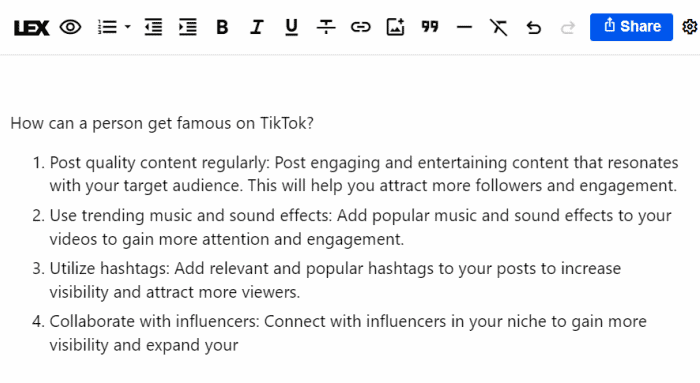
Task: Clear text formatting
Action: [x=499, y=27]
